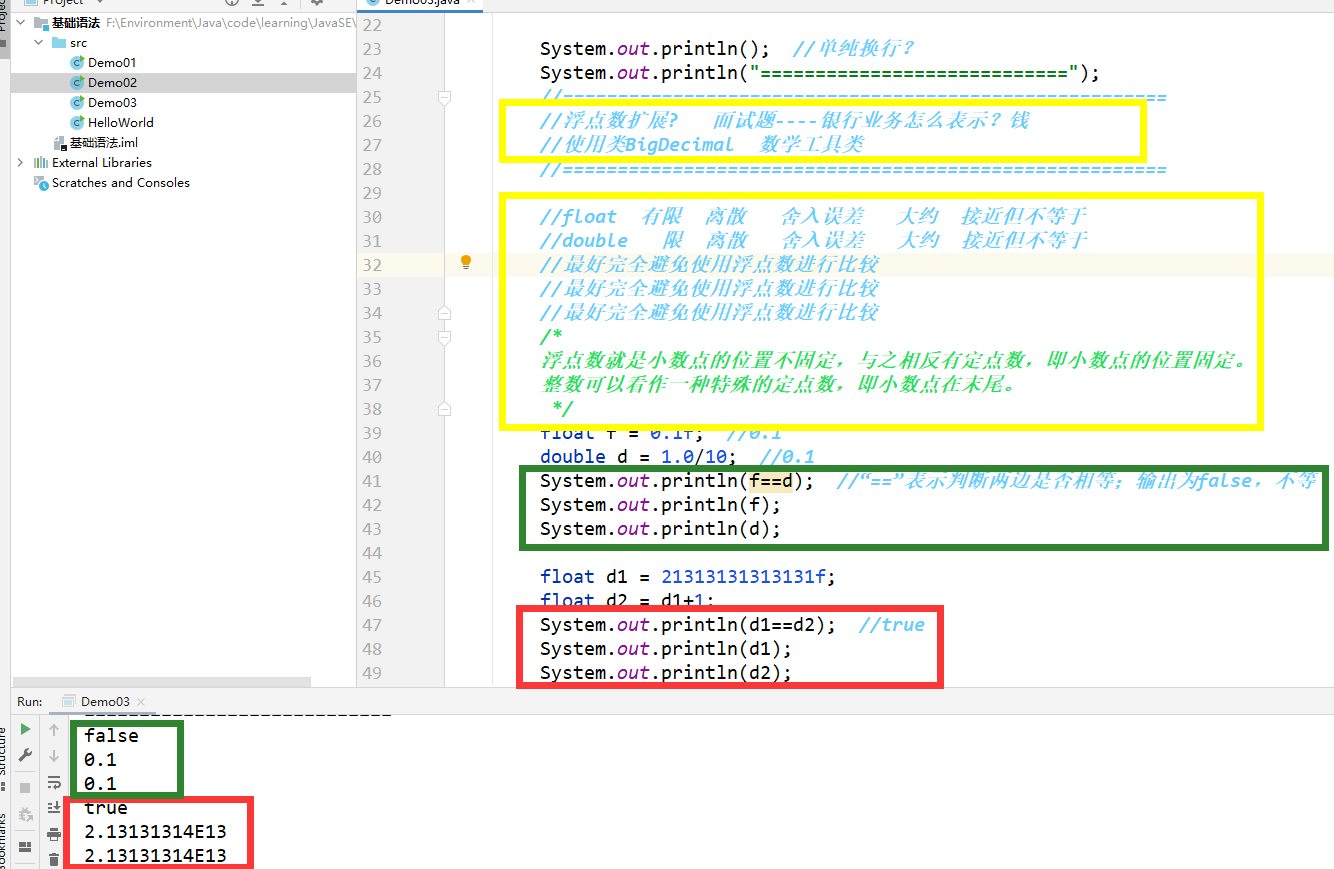Clear console with the trash can icon
The height and width of the screenshot is (869, 1334).
54,859
